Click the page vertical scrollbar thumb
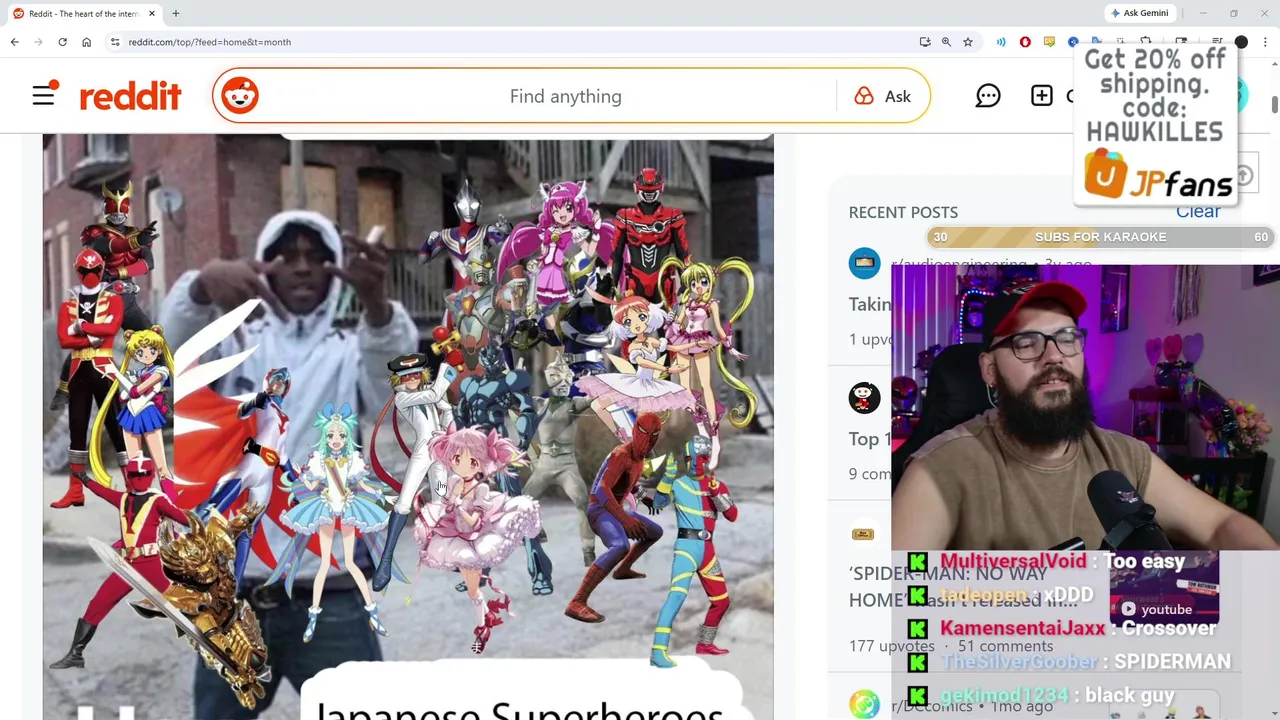 point(1274,103)
